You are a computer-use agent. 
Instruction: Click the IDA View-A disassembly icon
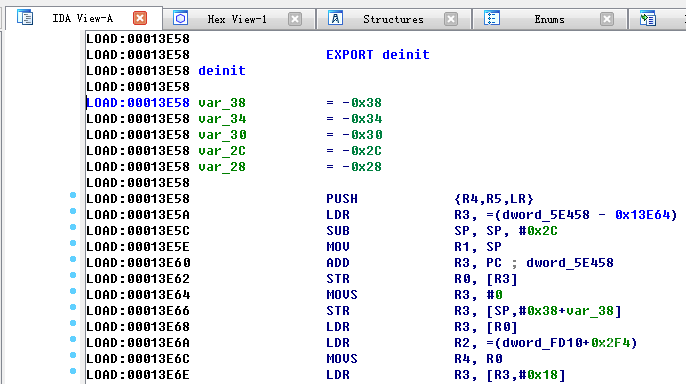(x=24, y=18)
